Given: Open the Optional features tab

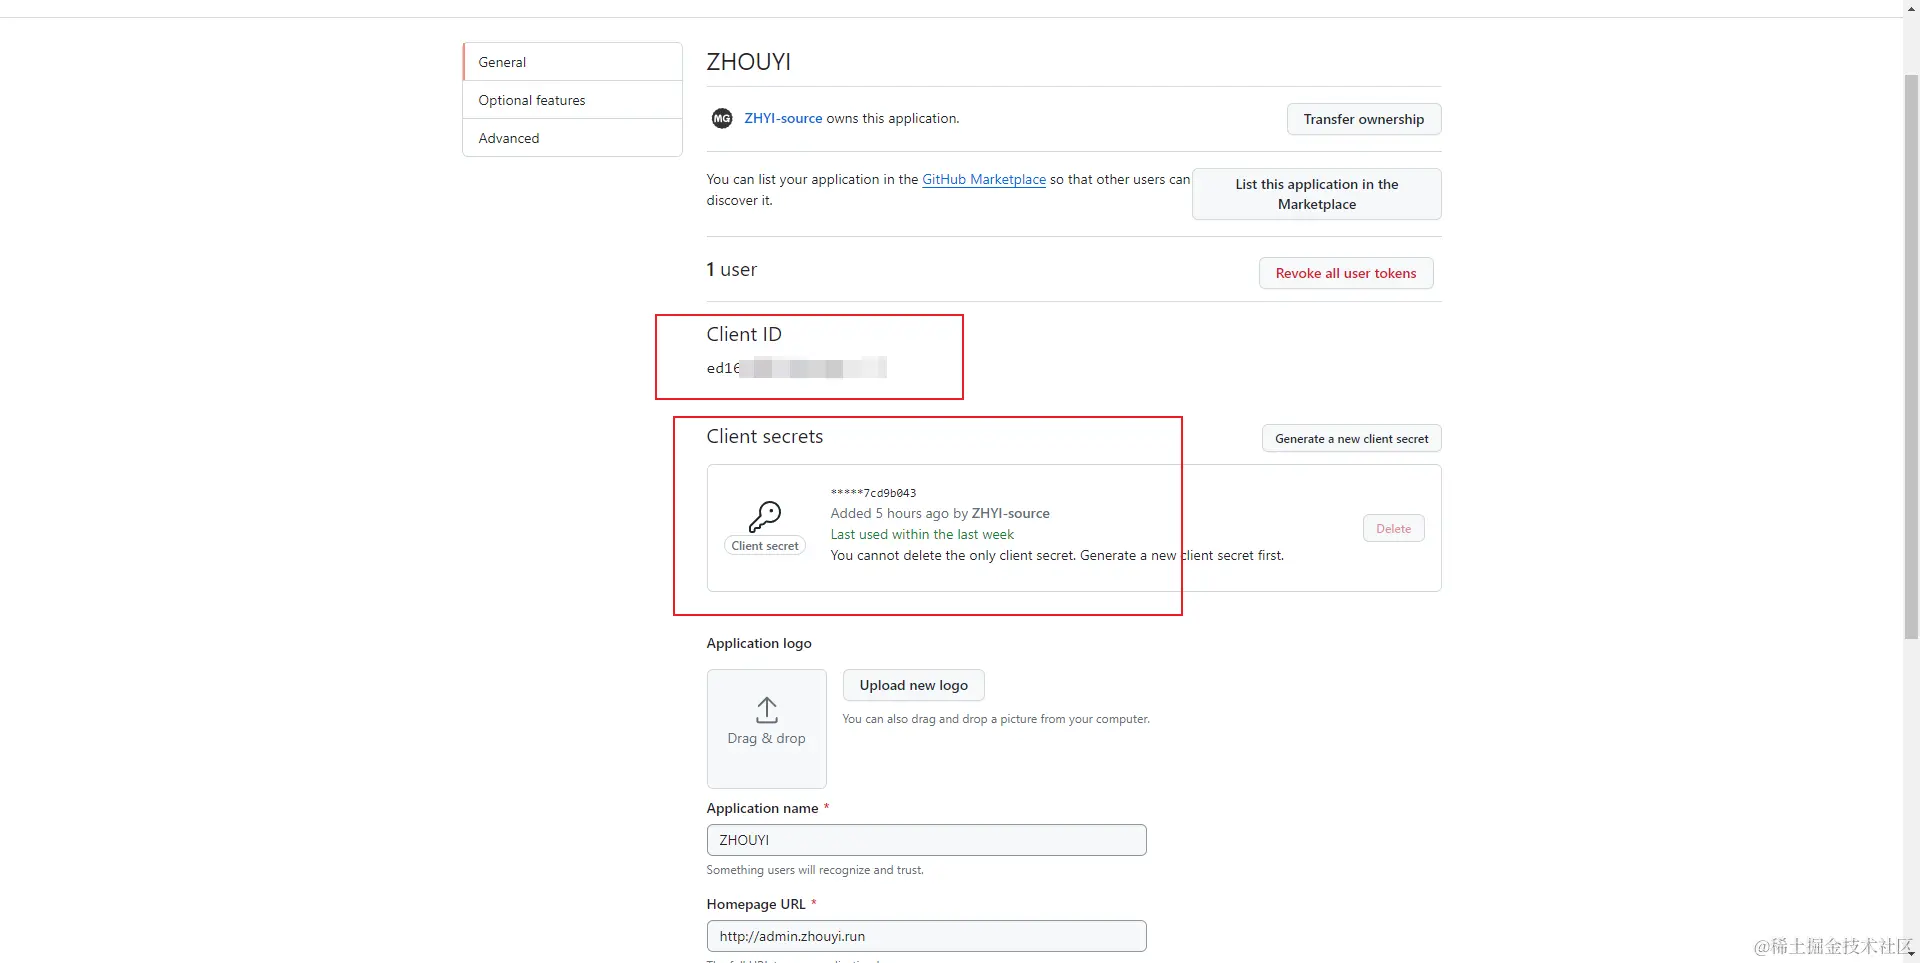Looking at the screenshot, I should (572, 100).
